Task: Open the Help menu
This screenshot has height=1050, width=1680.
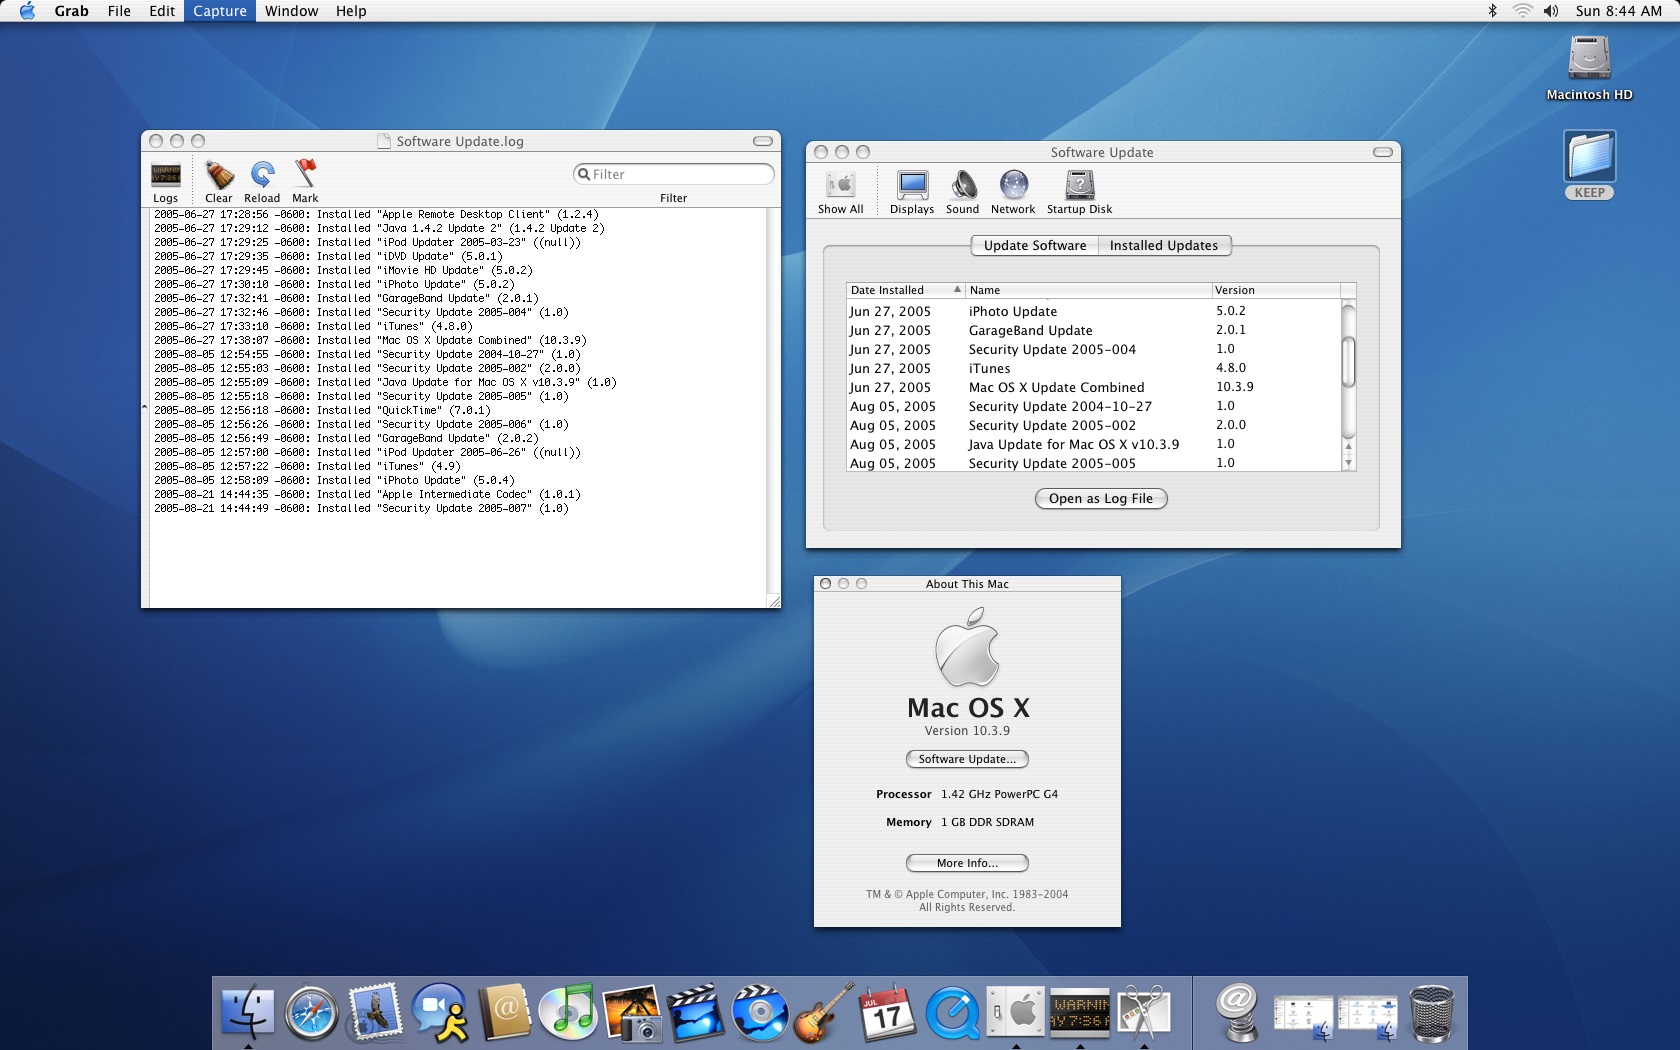Action: 351,11
